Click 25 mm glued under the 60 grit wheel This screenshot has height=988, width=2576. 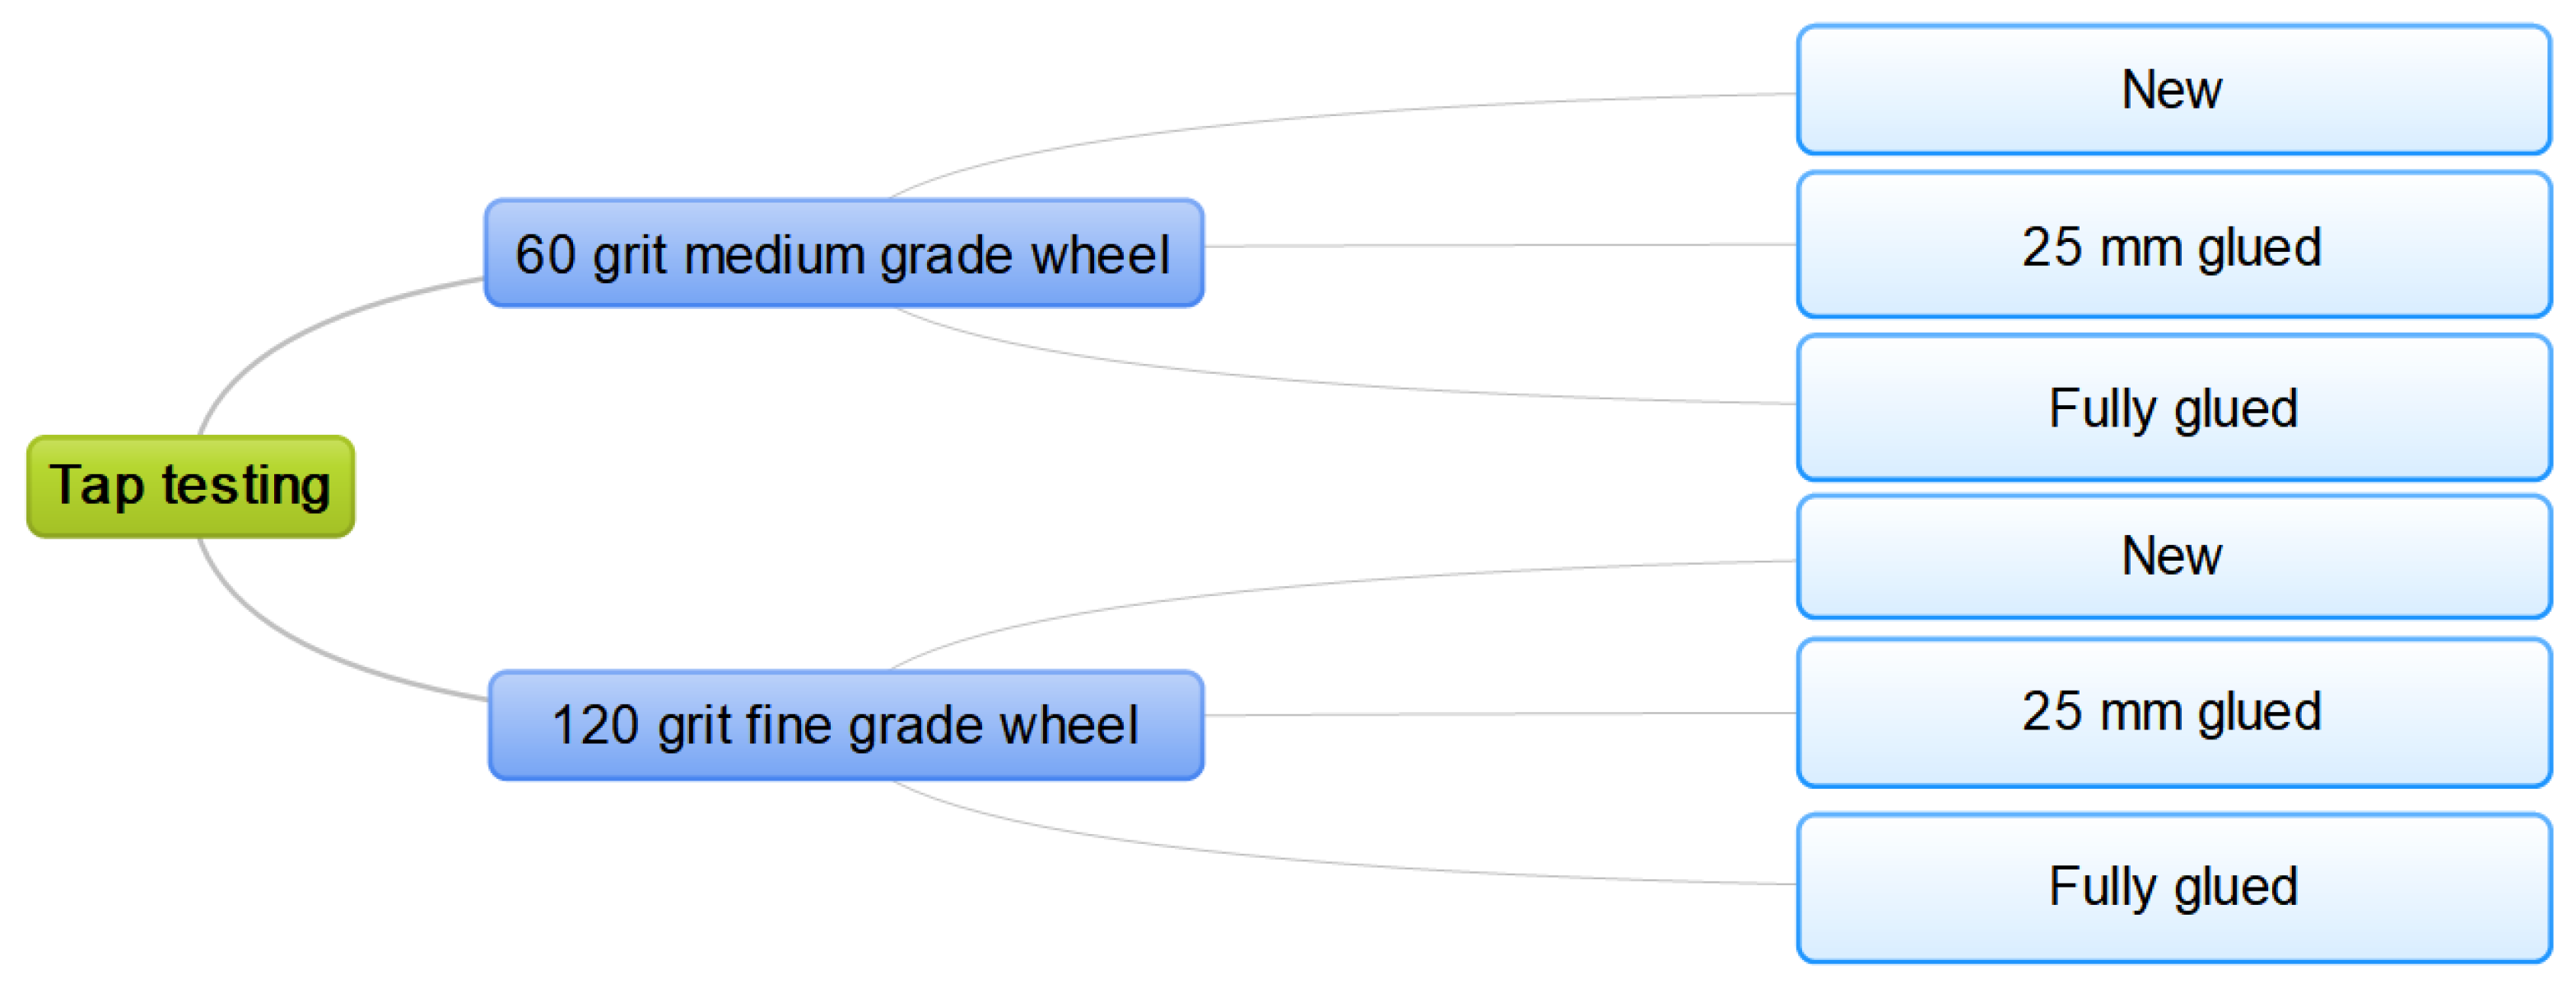[2172, 246]
